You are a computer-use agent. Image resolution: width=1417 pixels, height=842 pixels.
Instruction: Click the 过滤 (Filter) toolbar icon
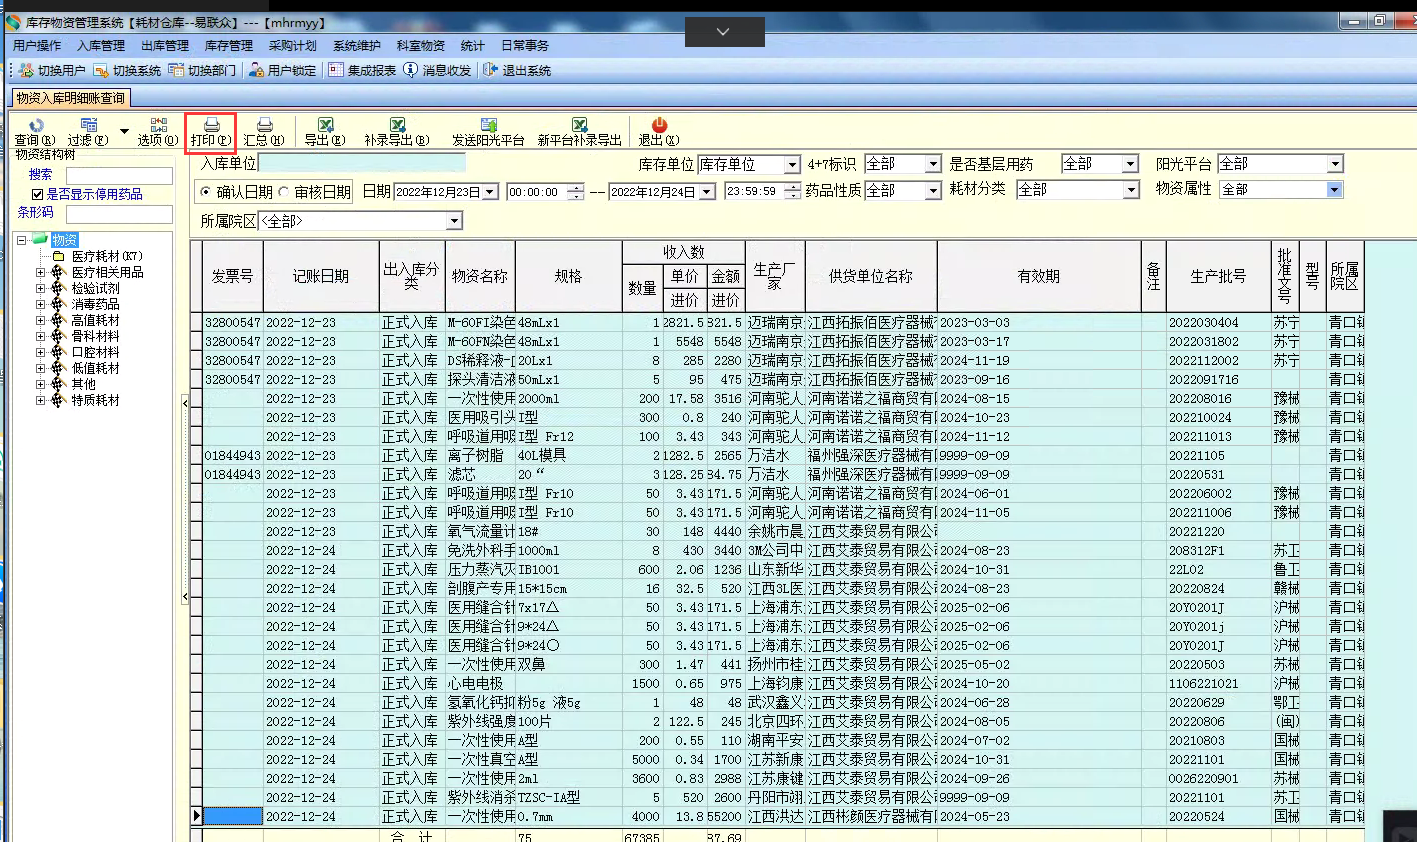[x=89, y=125]
